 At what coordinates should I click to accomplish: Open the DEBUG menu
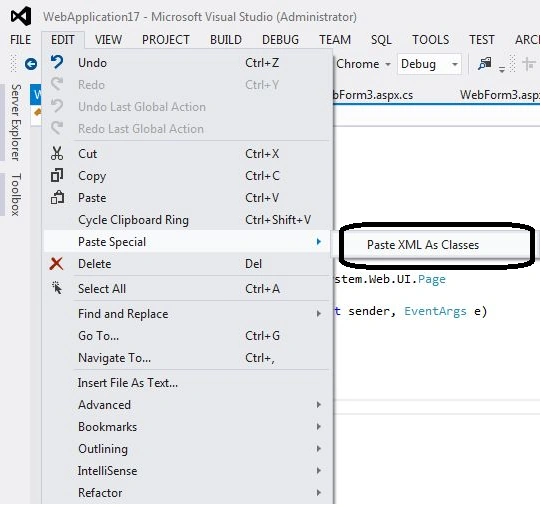click(280, 40)
